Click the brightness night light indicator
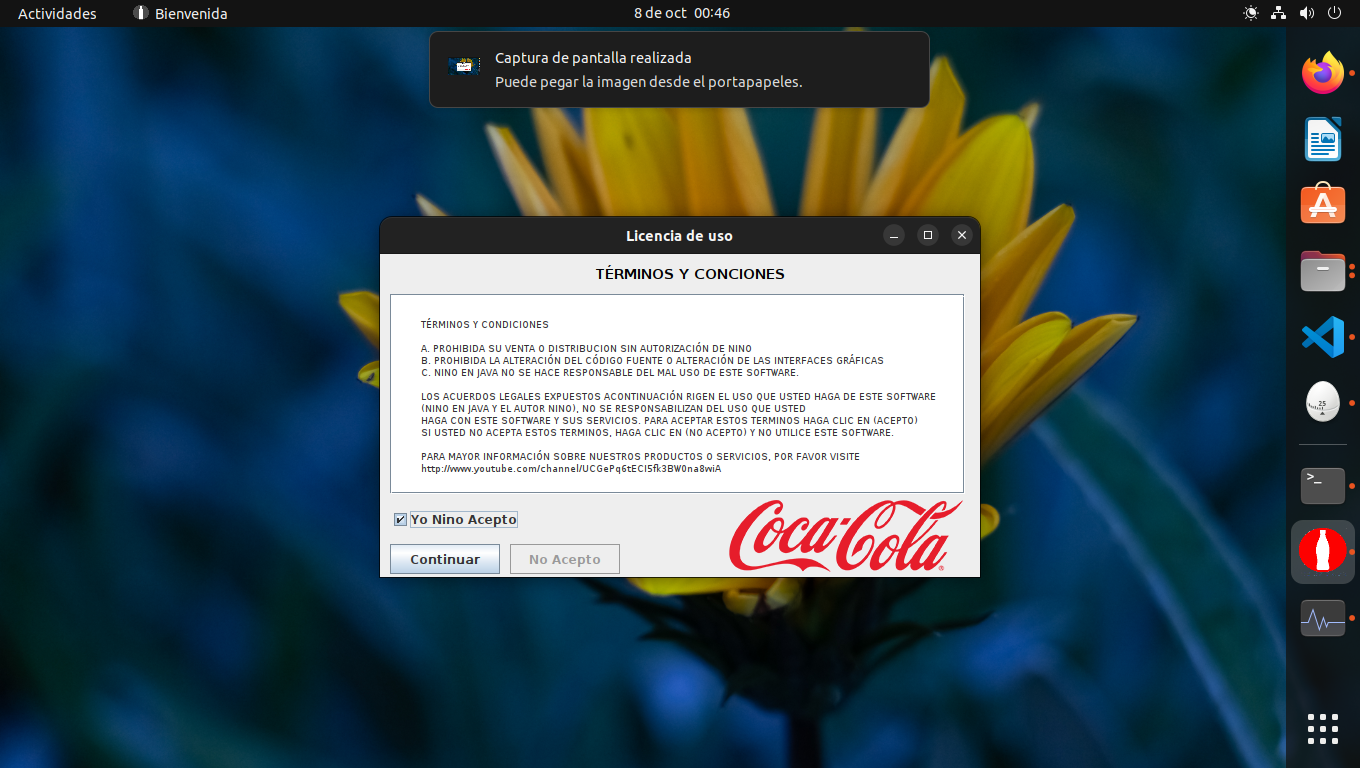This screenshot has height=768, width=1360. [1250, 13]
